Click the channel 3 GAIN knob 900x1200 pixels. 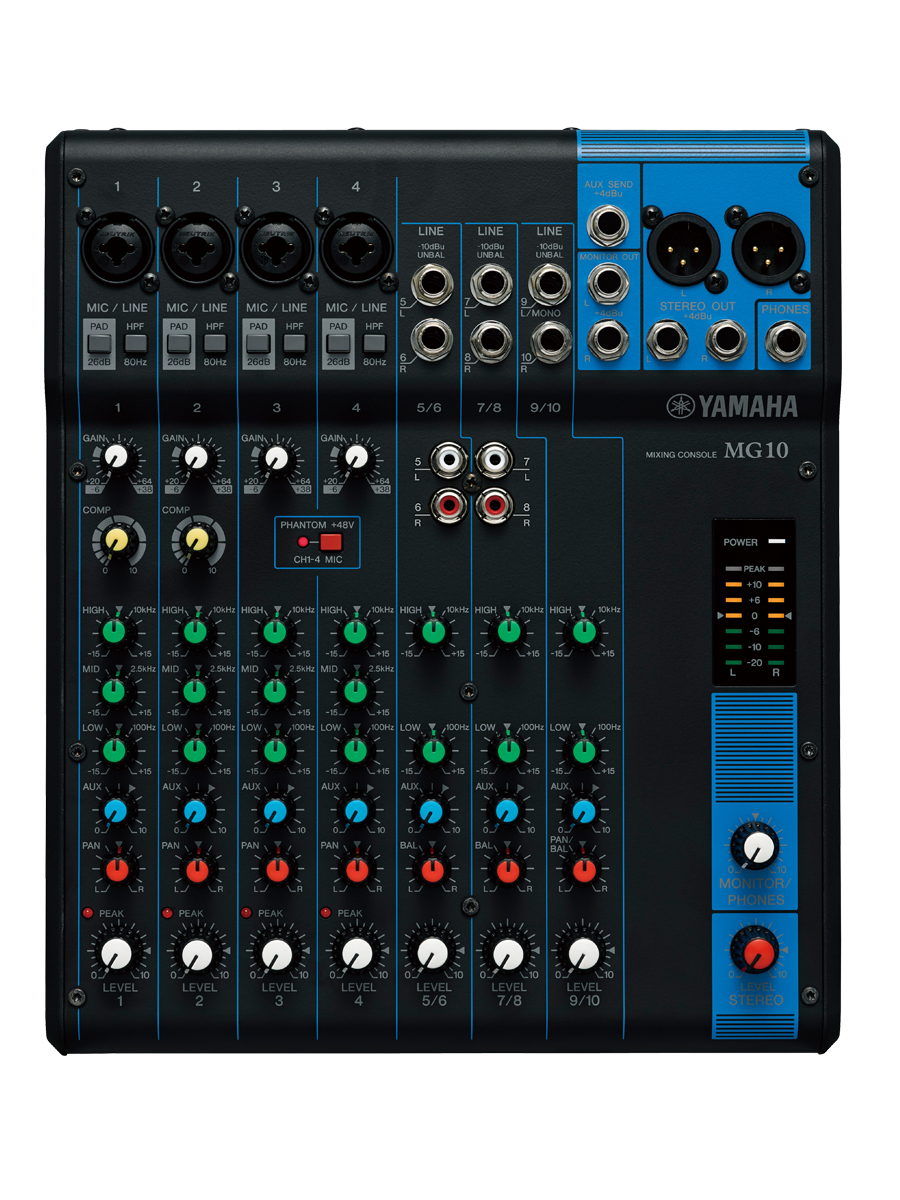pyautogui.click(x=275, y=458)
